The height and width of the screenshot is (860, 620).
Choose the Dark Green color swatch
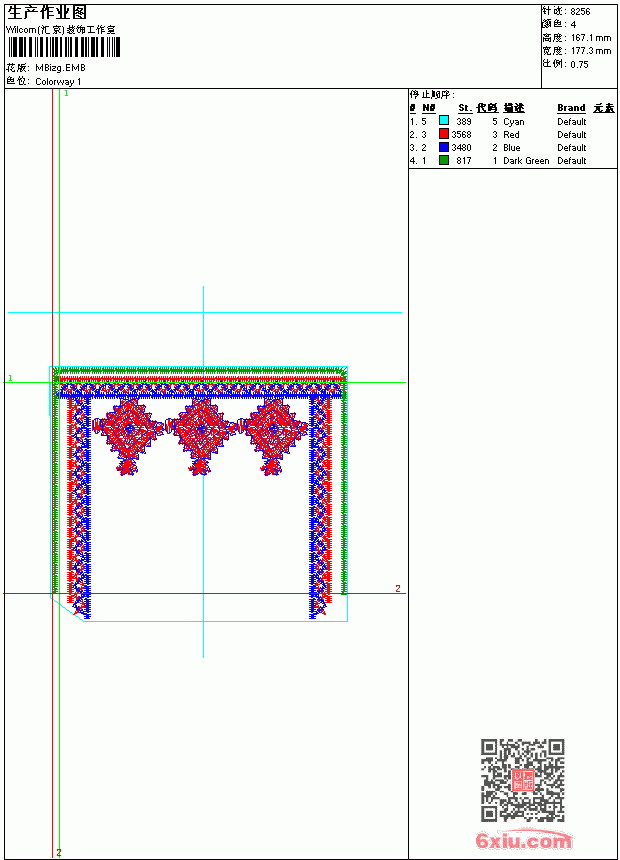coord(444,160)
